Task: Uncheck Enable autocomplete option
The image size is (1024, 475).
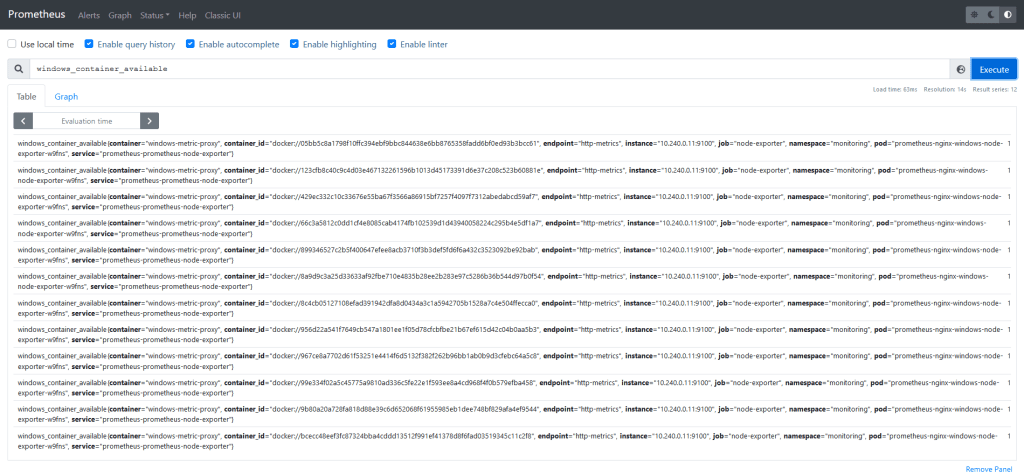Action: tap(190, 44)
